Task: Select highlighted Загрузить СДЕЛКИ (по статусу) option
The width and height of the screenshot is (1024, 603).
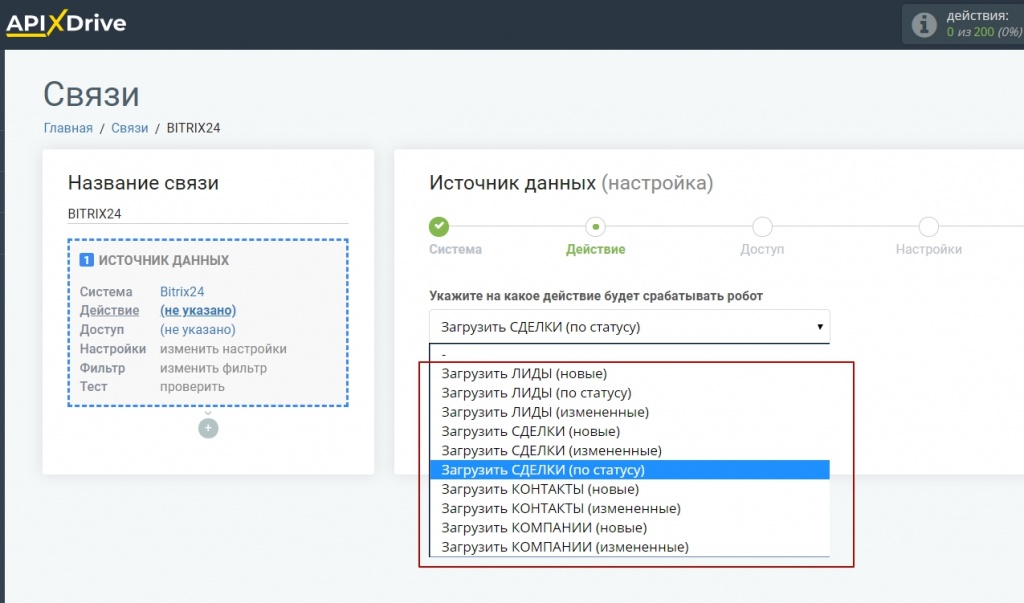Action: 630,470
